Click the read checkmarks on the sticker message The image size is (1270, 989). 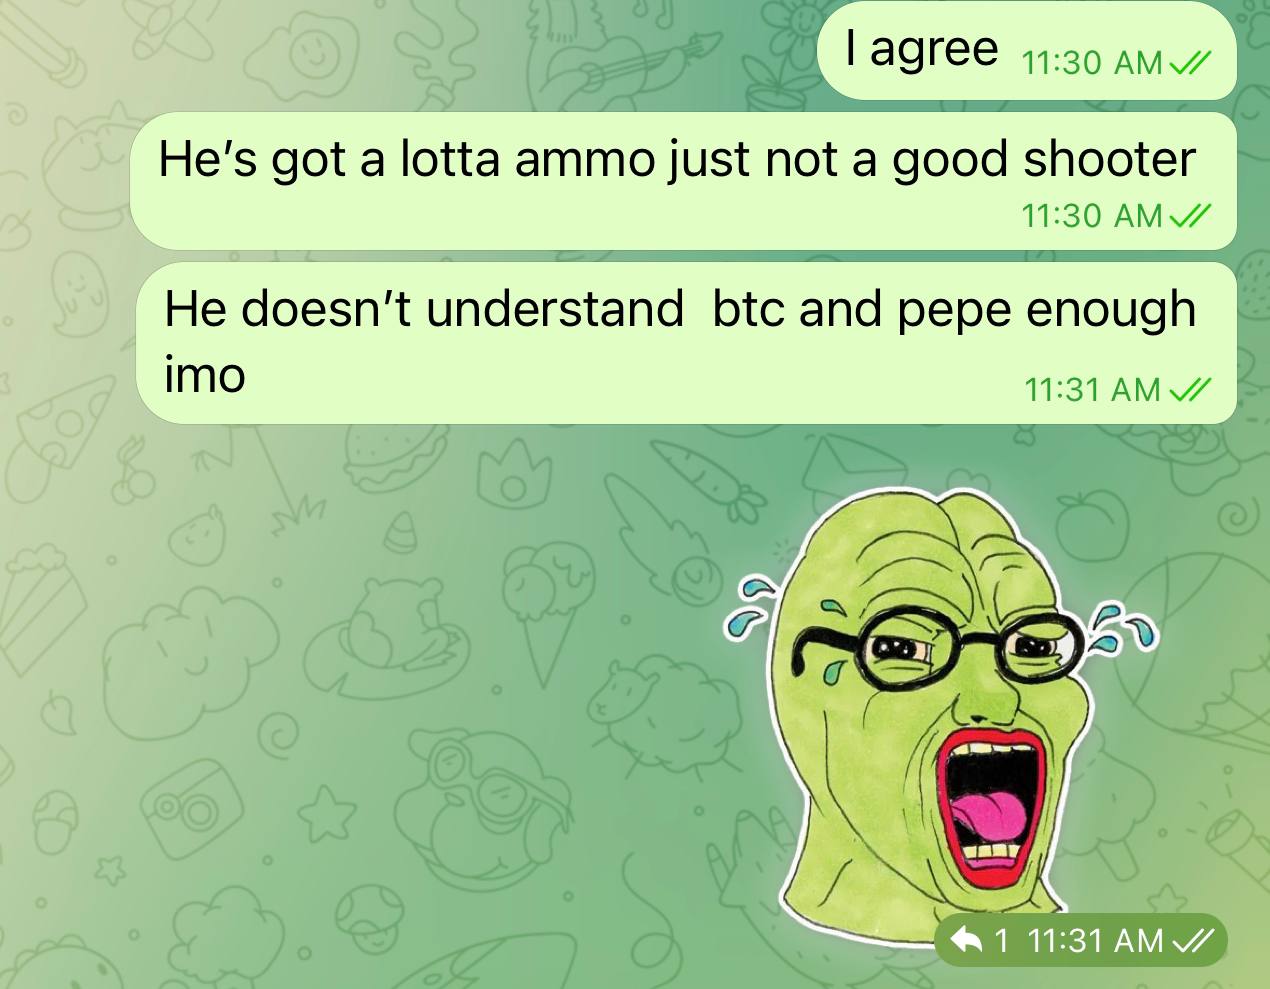(x=1192, y=941)
